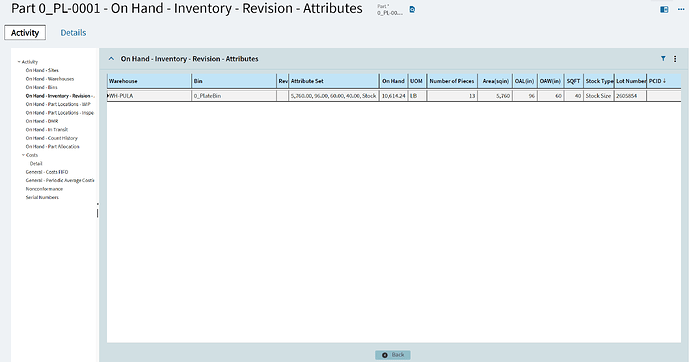Select On Hand - Count History in tree
This screenshot has height=362, width=689.
point(51,138)
